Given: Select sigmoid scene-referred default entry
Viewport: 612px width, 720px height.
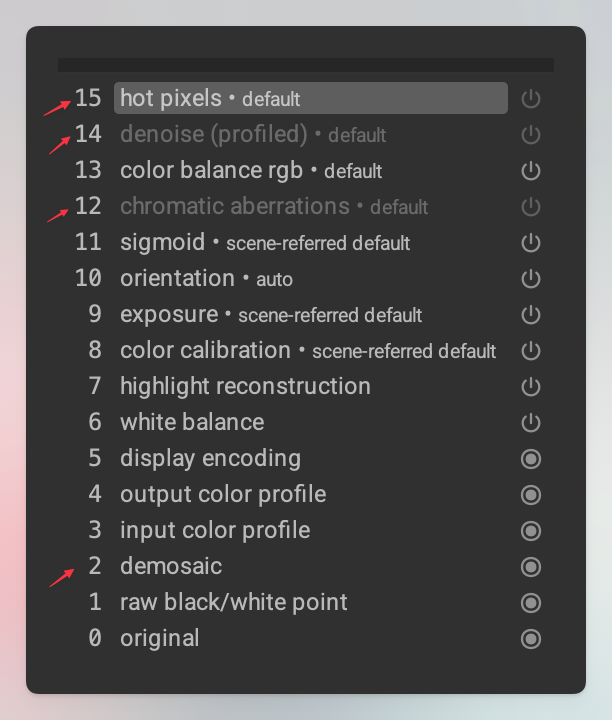Looking at the screenshot, I should 264,243.
